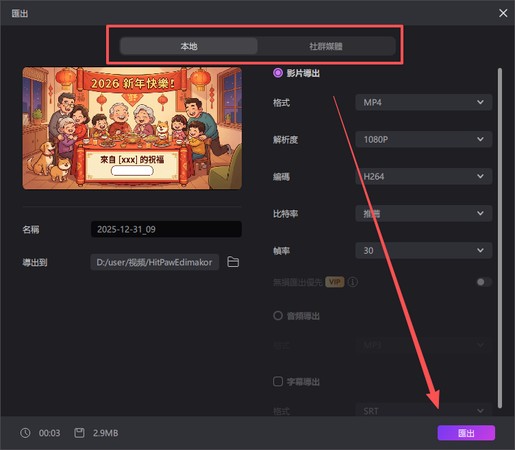Click the VIP badge
This screenshot has width=515, height=450.
tap(335, 282)
